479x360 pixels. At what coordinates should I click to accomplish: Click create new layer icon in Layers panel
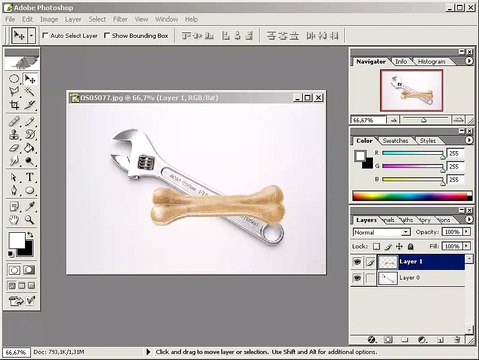point(440,340)
